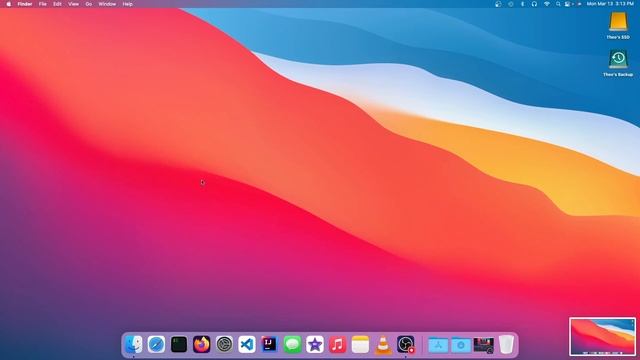Launch VLC cone icon
The width and height of the screenshot is (640, 360).
(x=383, y=344)
